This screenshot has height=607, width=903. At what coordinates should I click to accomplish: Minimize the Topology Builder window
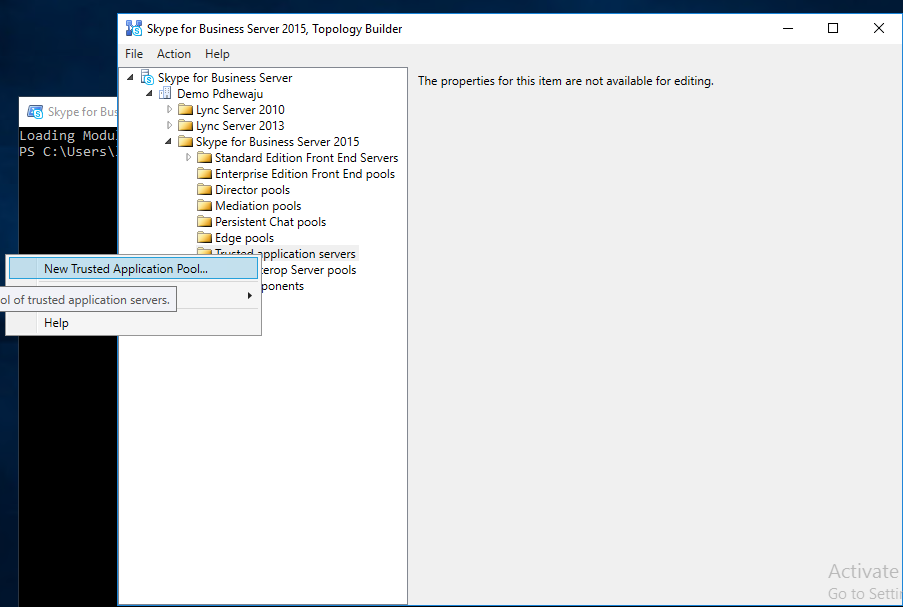click(788, 28)
